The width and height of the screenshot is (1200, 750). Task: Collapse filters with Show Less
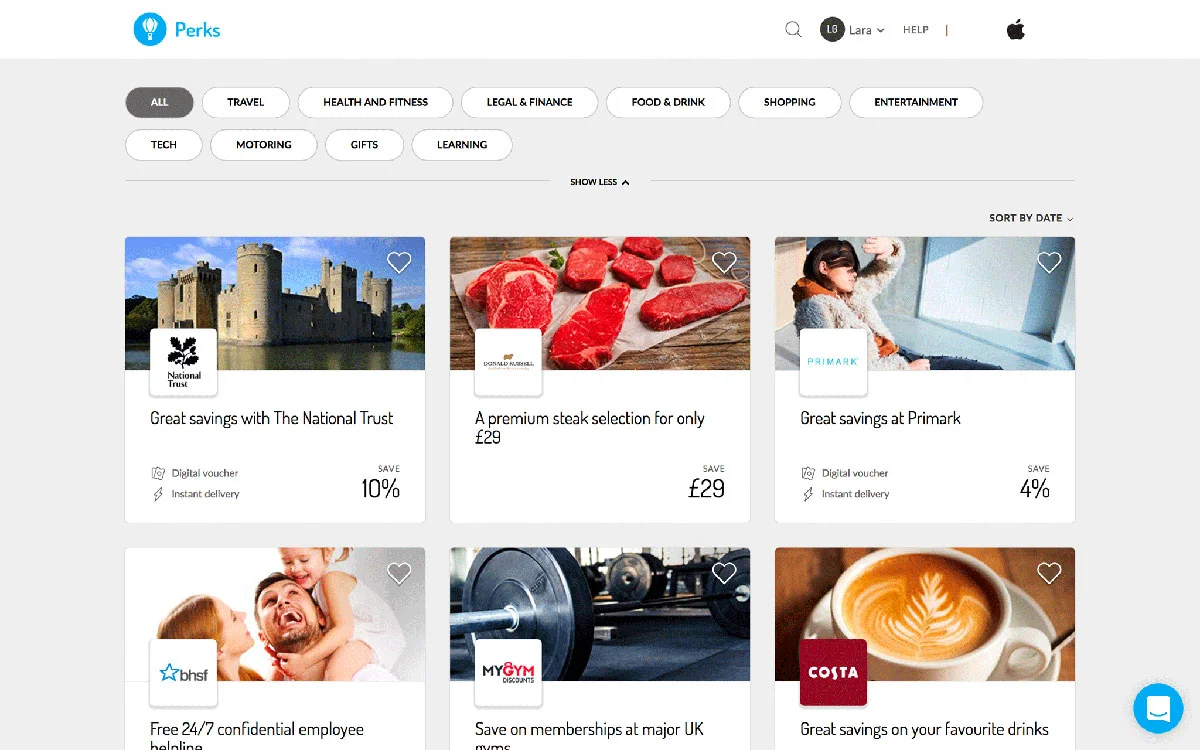(x=599, y=181)
